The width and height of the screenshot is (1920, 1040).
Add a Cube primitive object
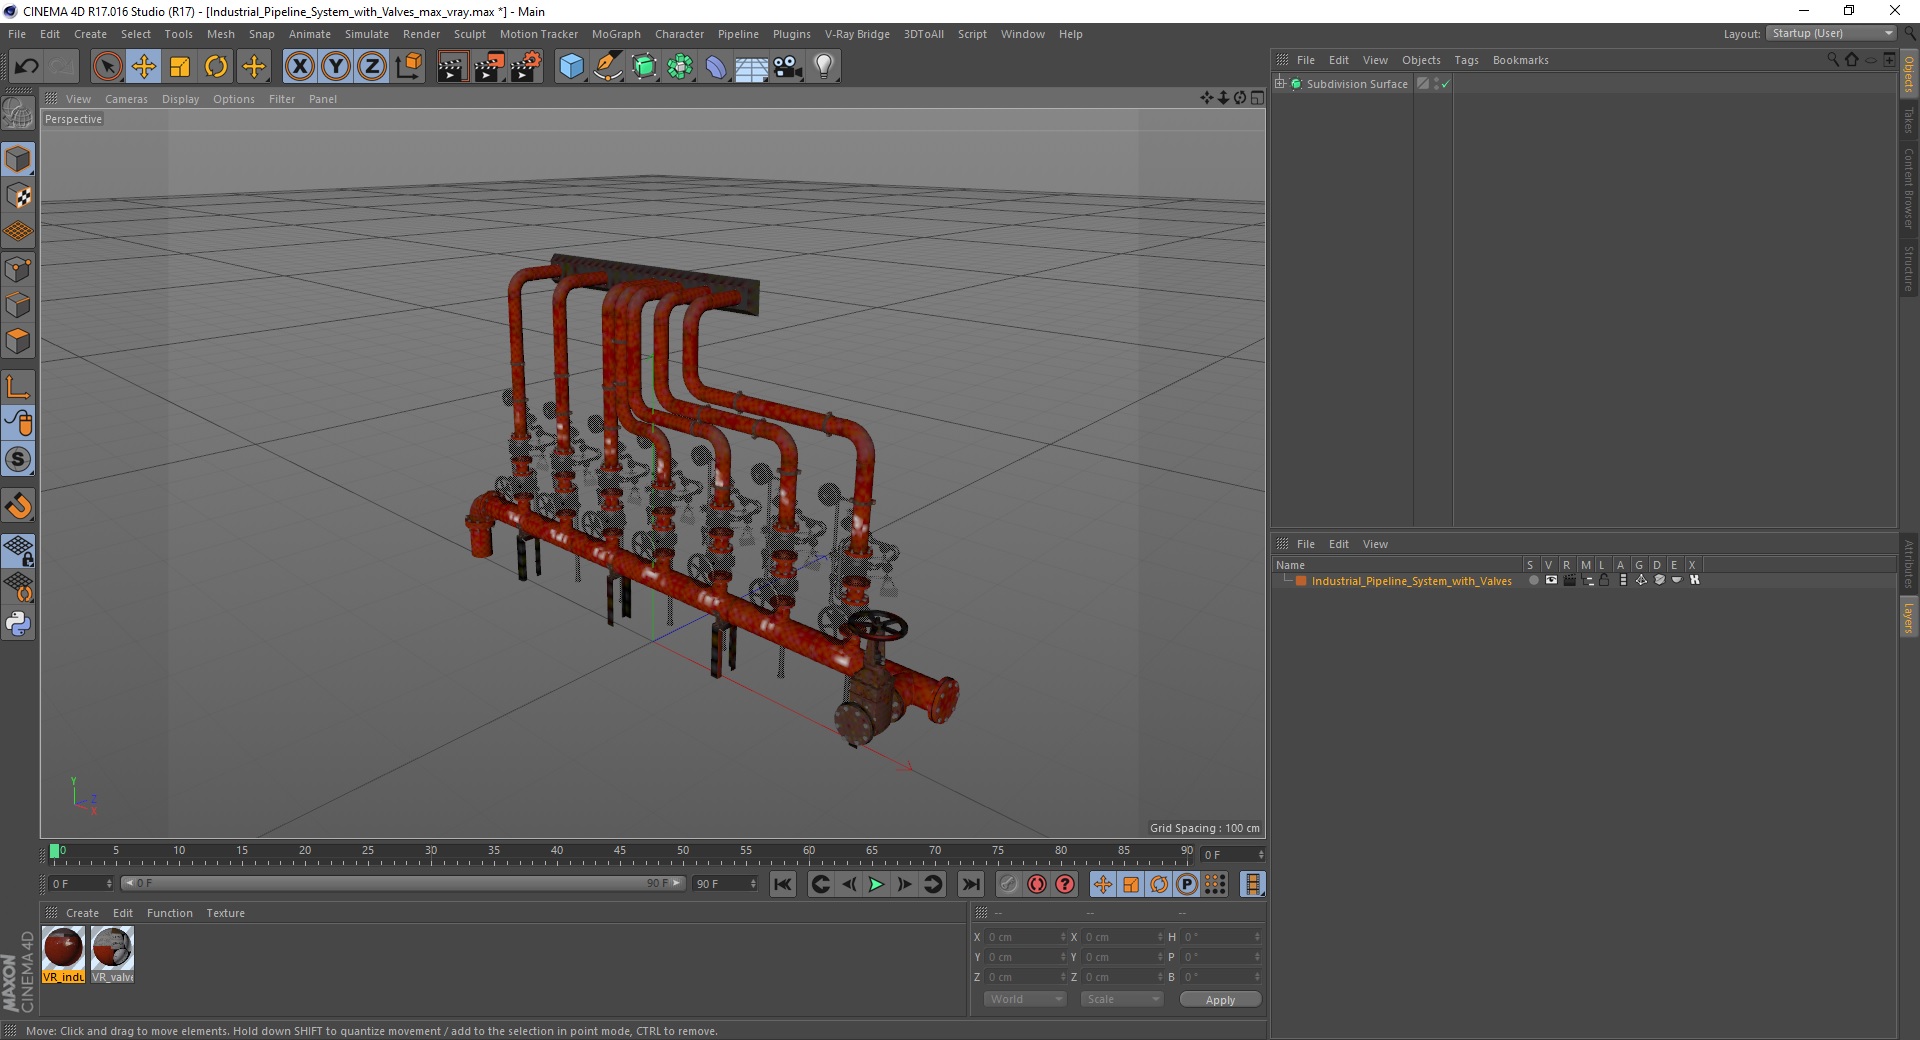click(x=571, y=67)
